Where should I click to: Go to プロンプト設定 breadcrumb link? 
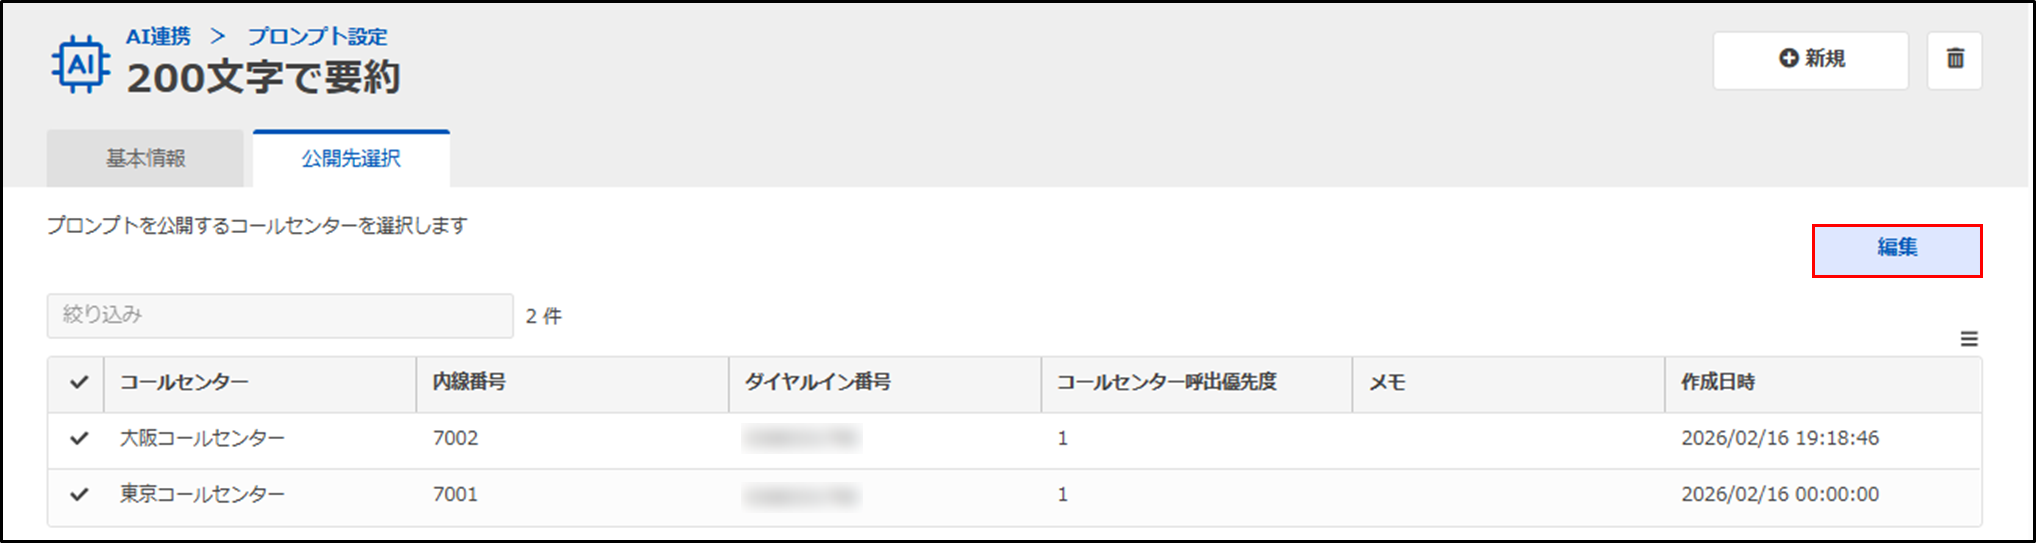coord(317,36)
